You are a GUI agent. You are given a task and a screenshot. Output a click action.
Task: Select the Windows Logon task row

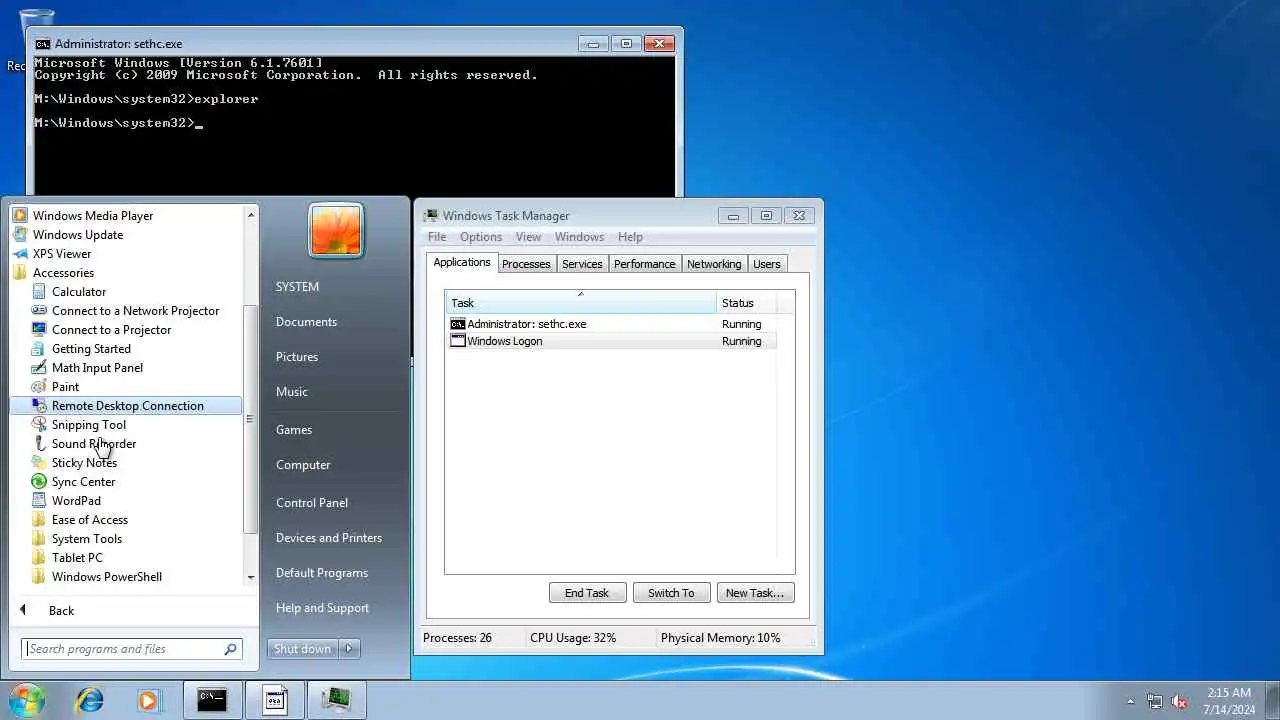coord(611,341)
